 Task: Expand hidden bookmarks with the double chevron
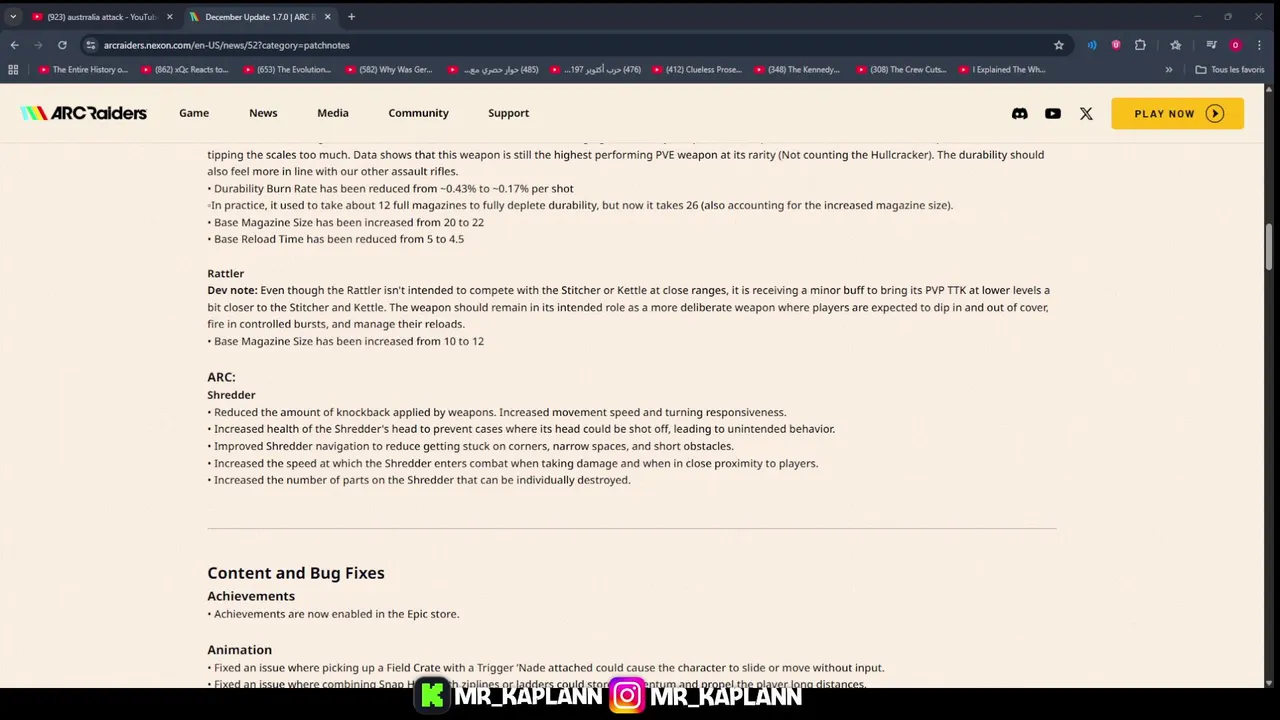coord(1168,70)
